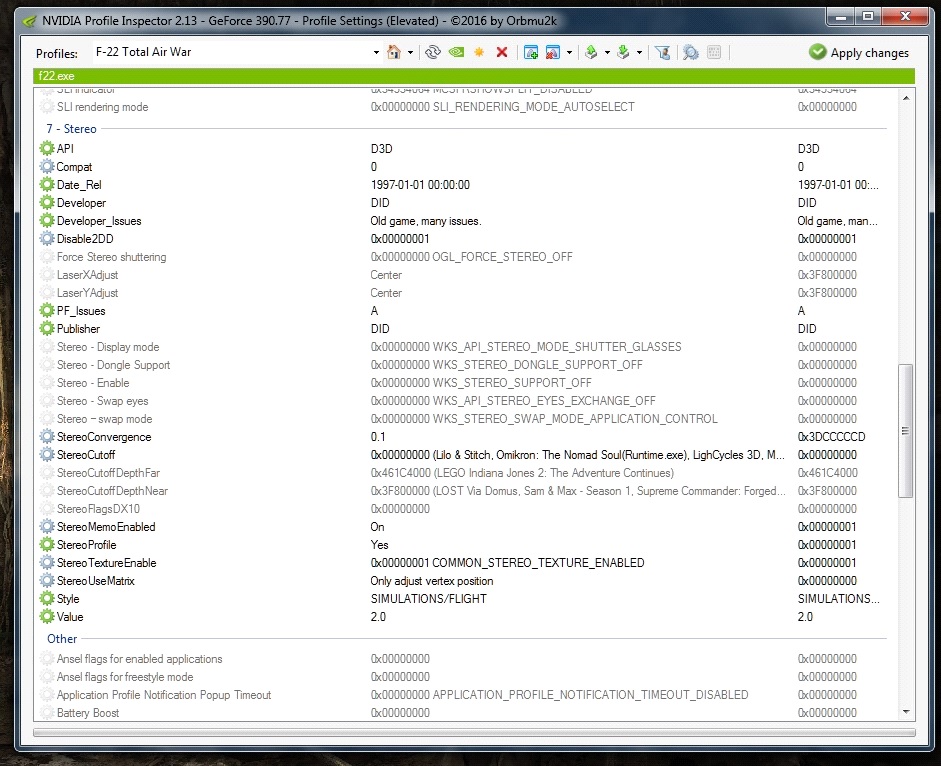
Task: Select the SLI rendering mode setting row
Action: tap(462, 107)
